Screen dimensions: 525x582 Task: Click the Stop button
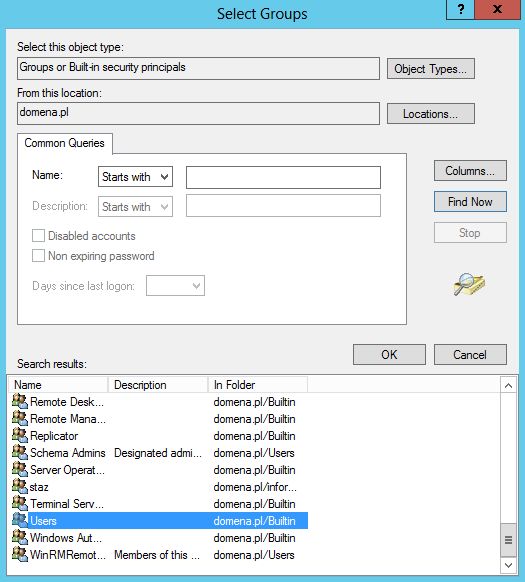470,233
